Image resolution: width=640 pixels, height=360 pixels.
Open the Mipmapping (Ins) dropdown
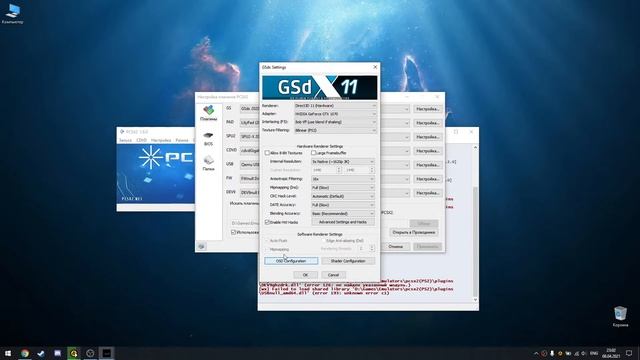pyautogui.click(x=342, y=187)
